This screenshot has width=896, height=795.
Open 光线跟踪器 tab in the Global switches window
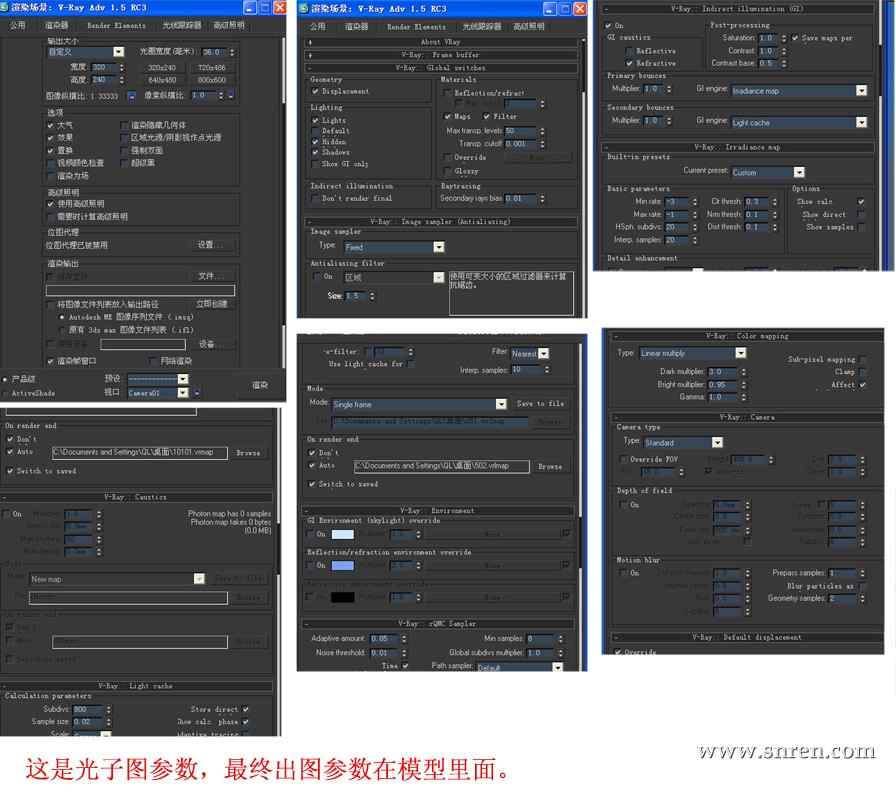click(x=482, y=27)
